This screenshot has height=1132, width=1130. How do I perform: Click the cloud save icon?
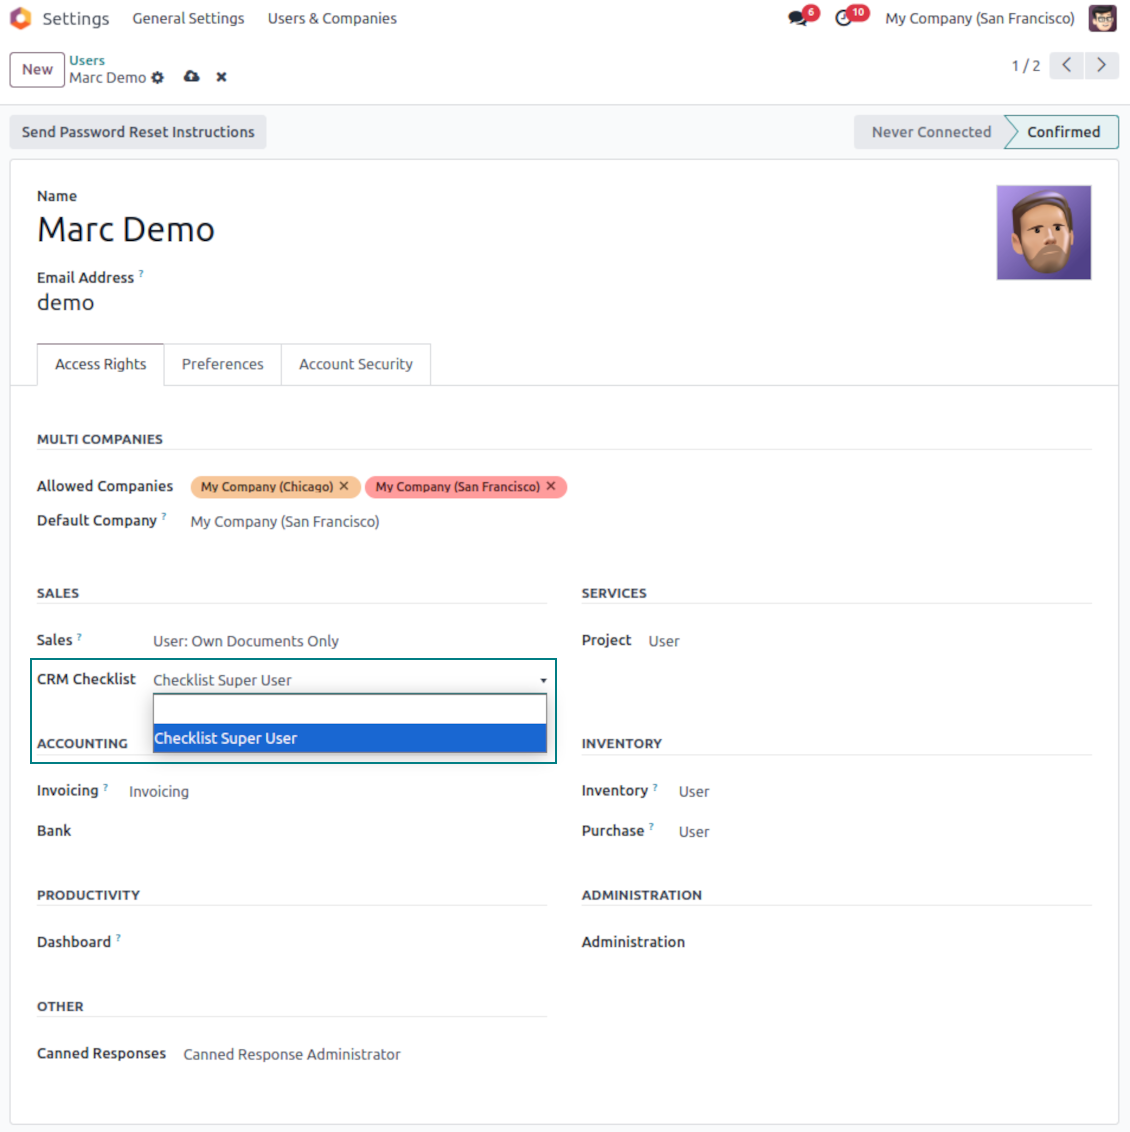[x=191, y=77]
